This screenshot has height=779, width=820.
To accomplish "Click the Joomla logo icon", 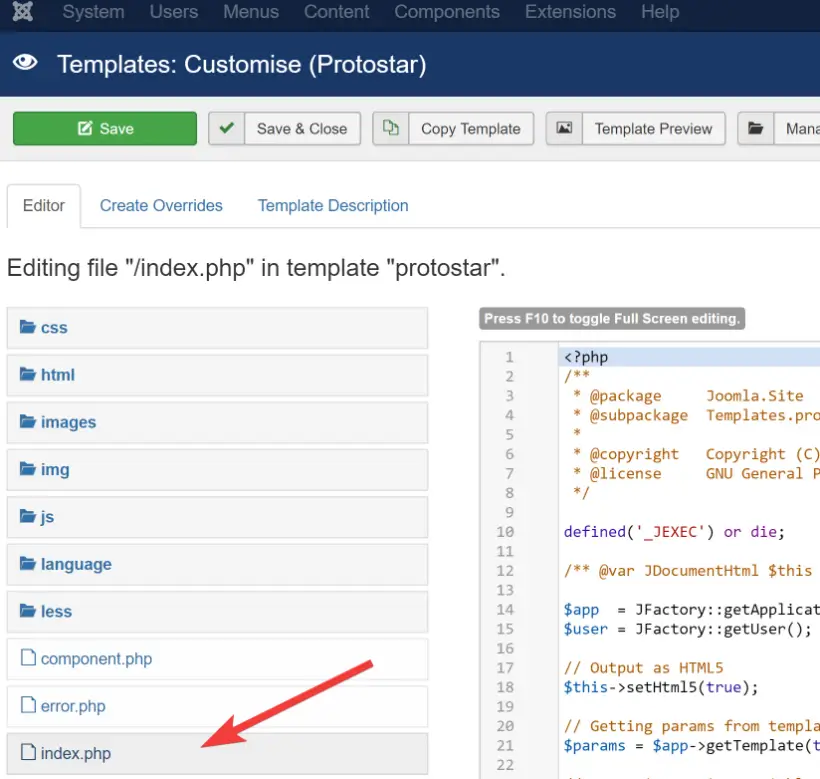I will pyautogui.click(x=24, y=13).
